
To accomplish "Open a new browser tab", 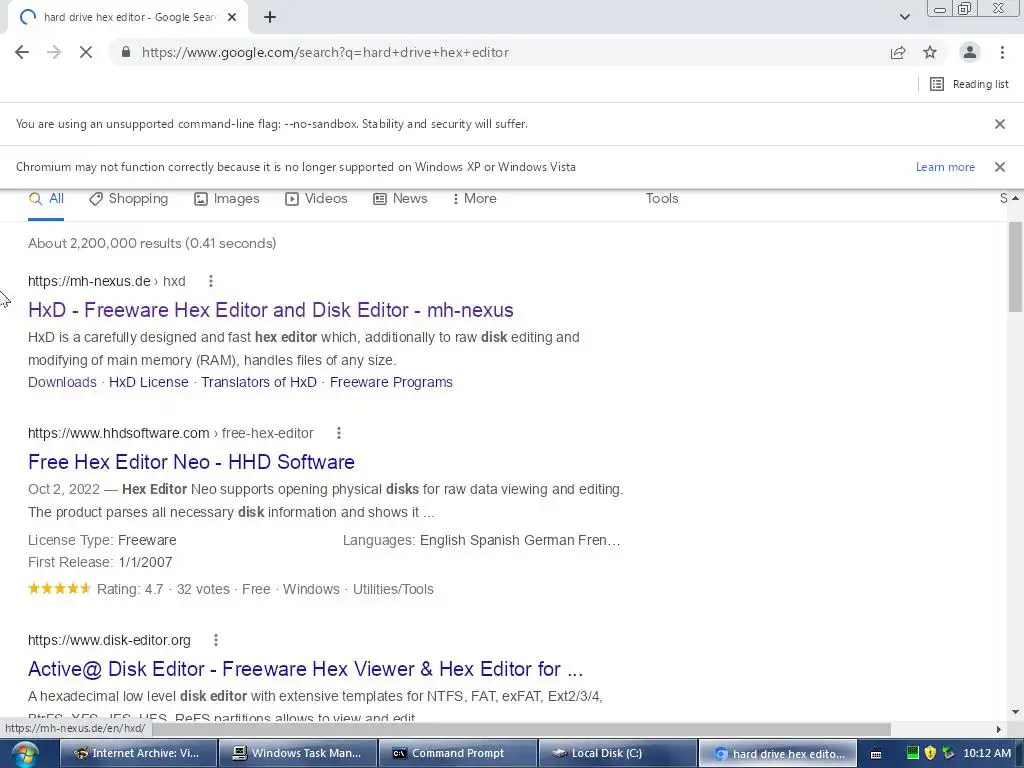I will pyautogui.click(x=270, y=18).
